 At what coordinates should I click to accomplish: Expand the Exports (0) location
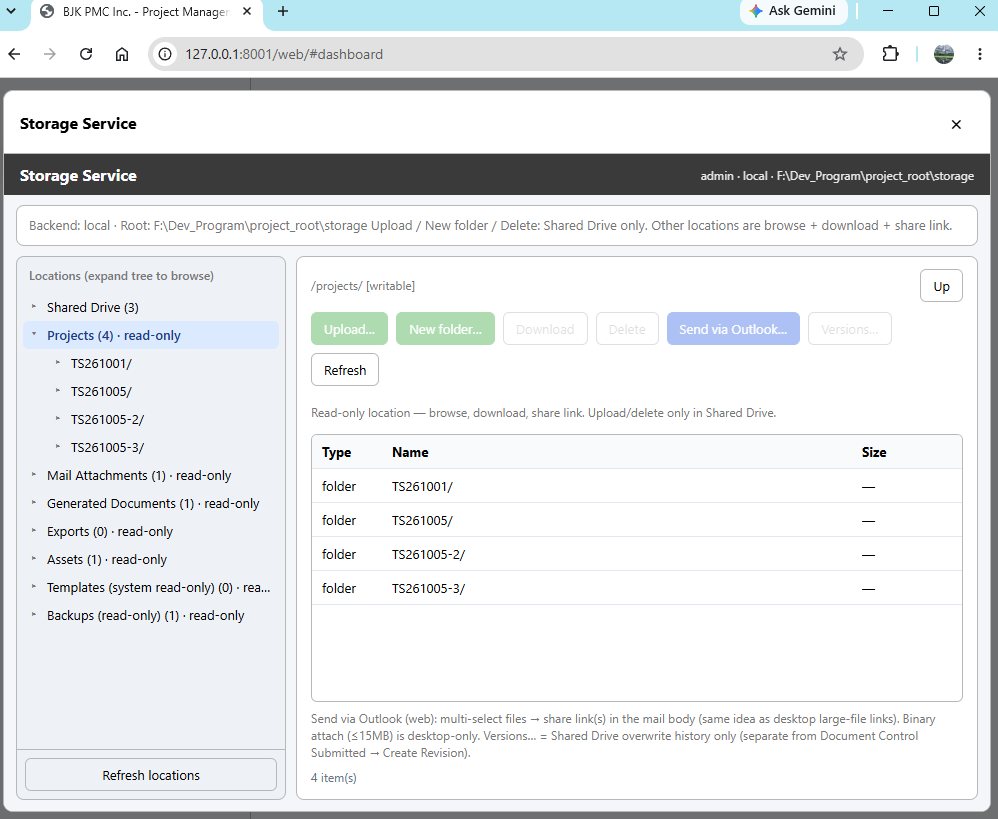pyautogui.click(x=34, y=531)
